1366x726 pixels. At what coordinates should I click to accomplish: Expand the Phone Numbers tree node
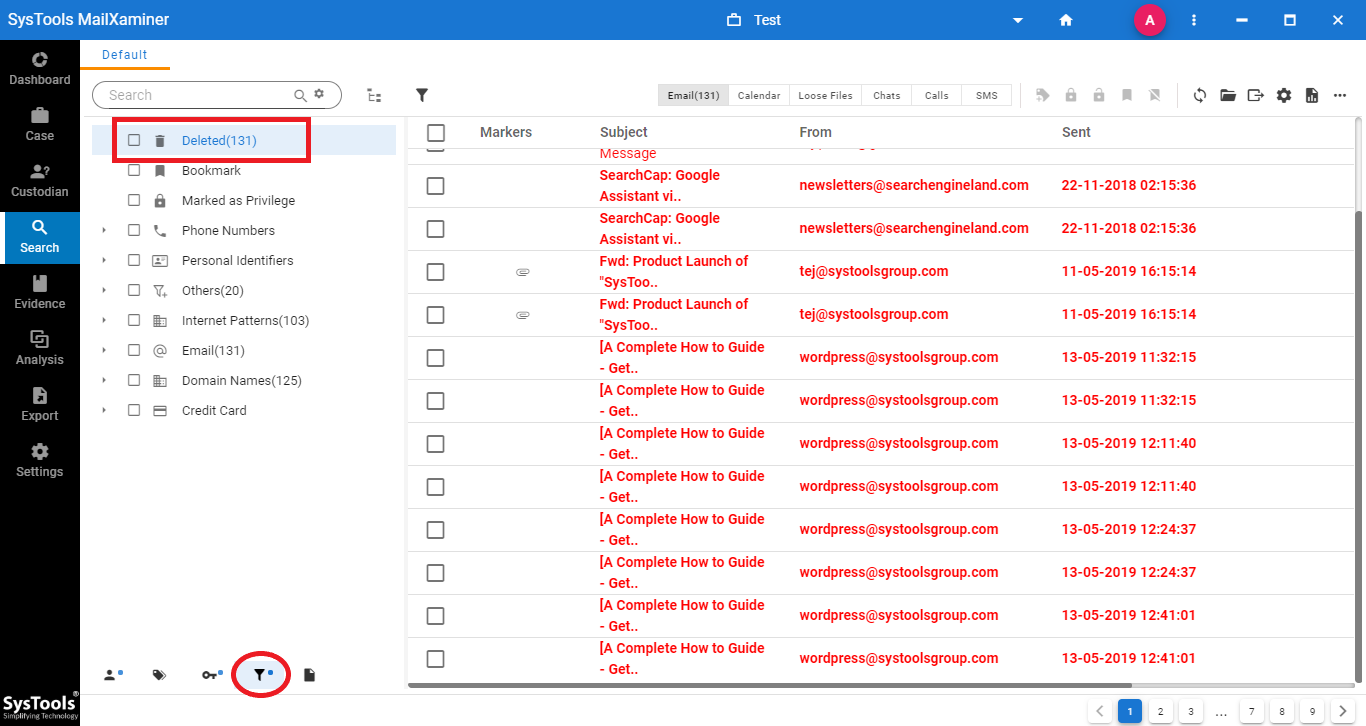(104, 230)
